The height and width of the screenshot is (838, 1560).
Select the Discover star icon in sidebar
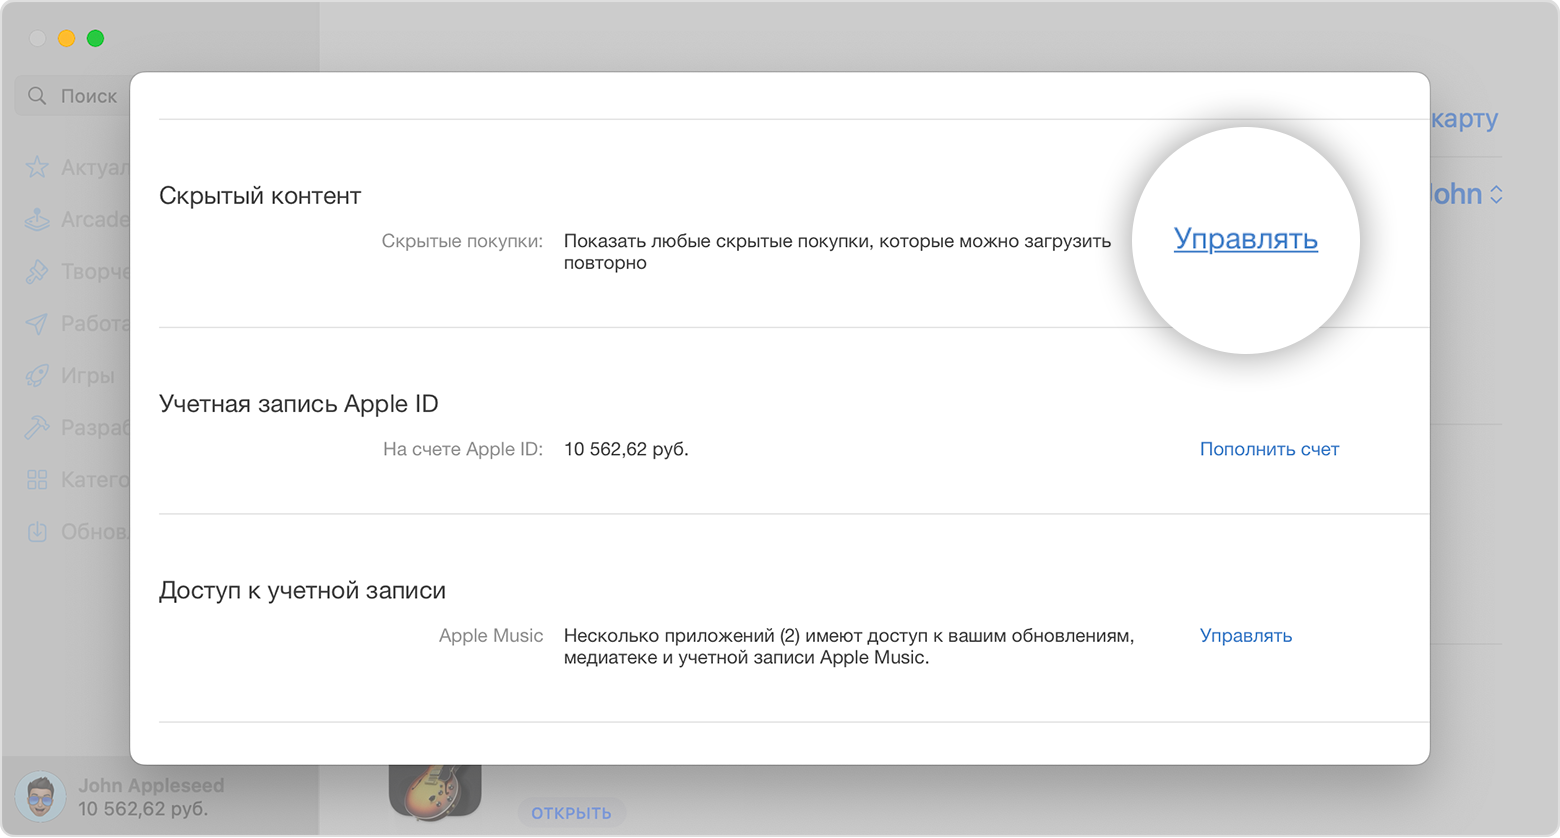(37, 167)
